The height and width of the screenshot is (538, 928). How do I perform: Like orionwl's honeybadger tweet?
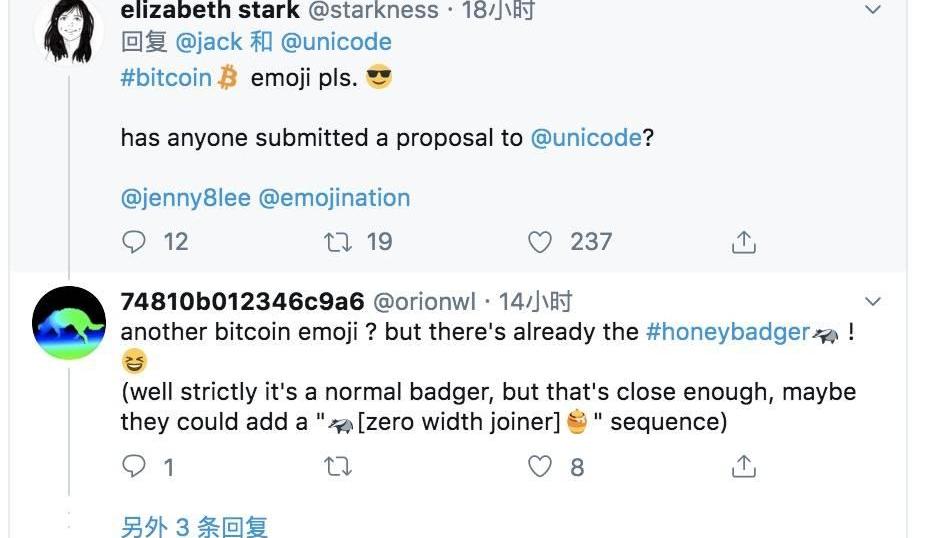tap(540, 467)
